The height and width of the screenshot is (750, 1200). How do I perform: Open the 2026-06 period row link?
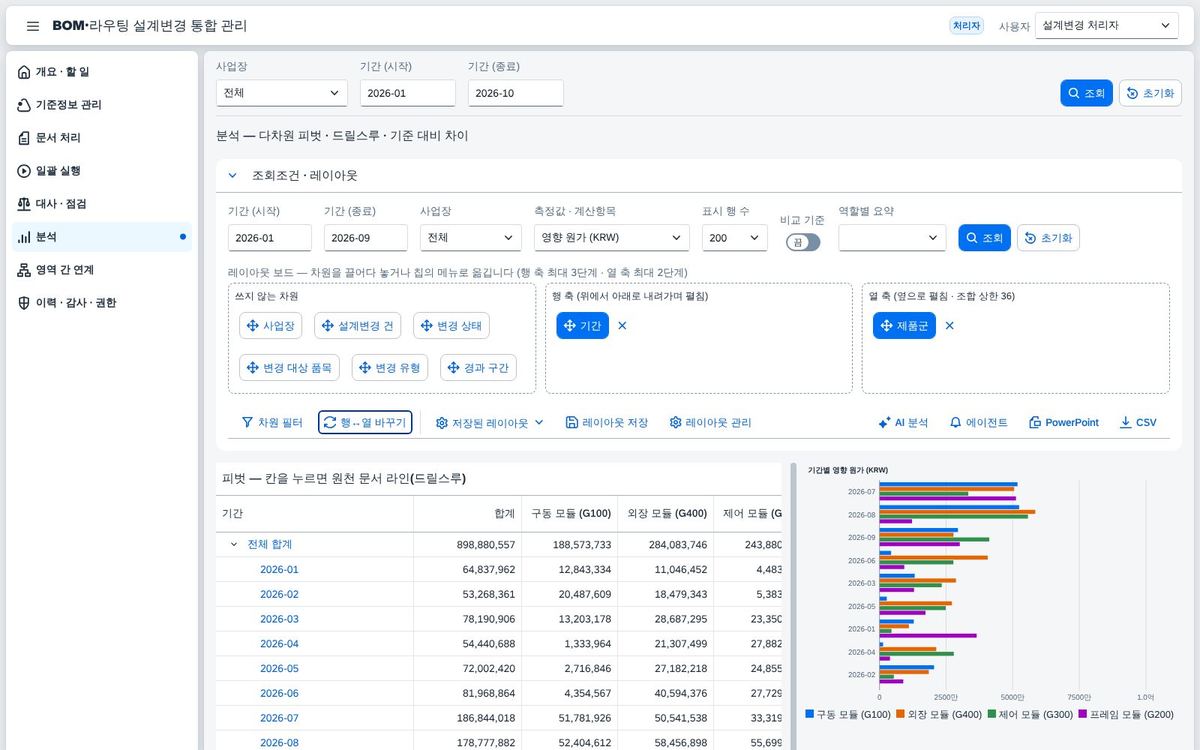pos(279,693)
